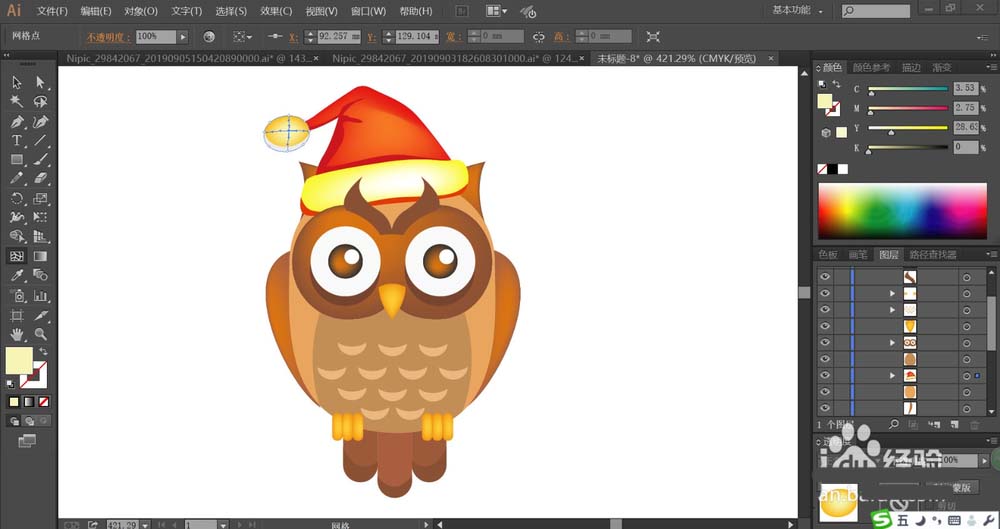Select the Symbol Sprayer tool
This screenshot has width=1000, height=529.
(17, 295)
